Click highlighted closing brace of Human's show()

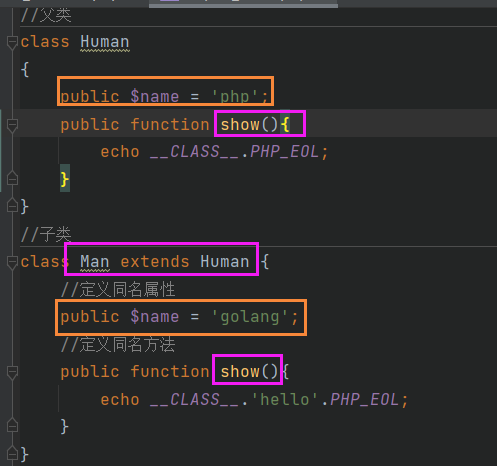(x=65, y=179)
